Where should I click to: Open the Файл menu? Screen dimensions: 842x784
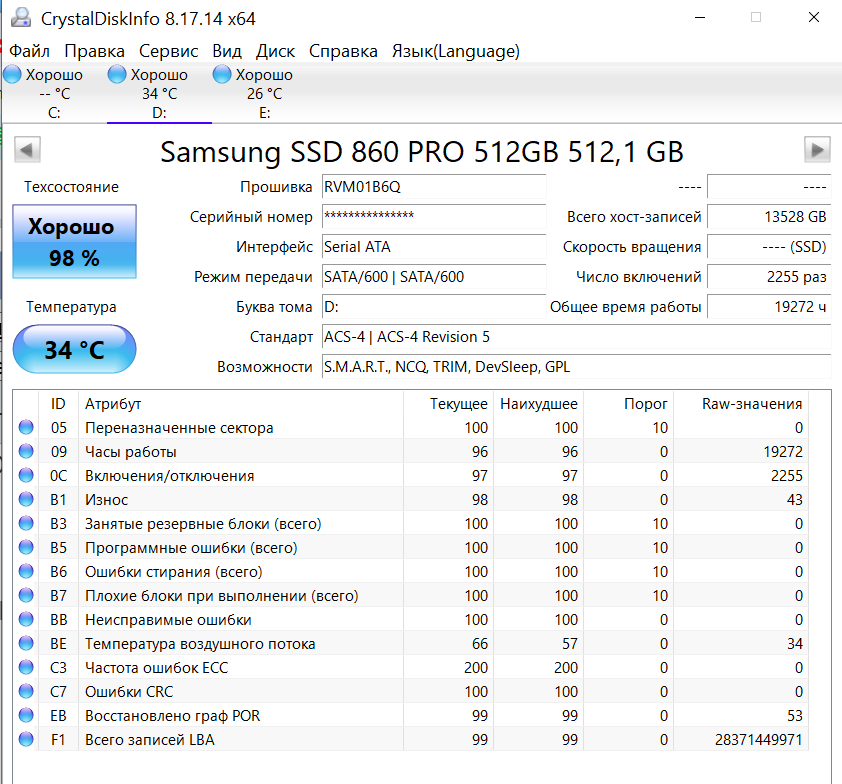coord(30,51)
